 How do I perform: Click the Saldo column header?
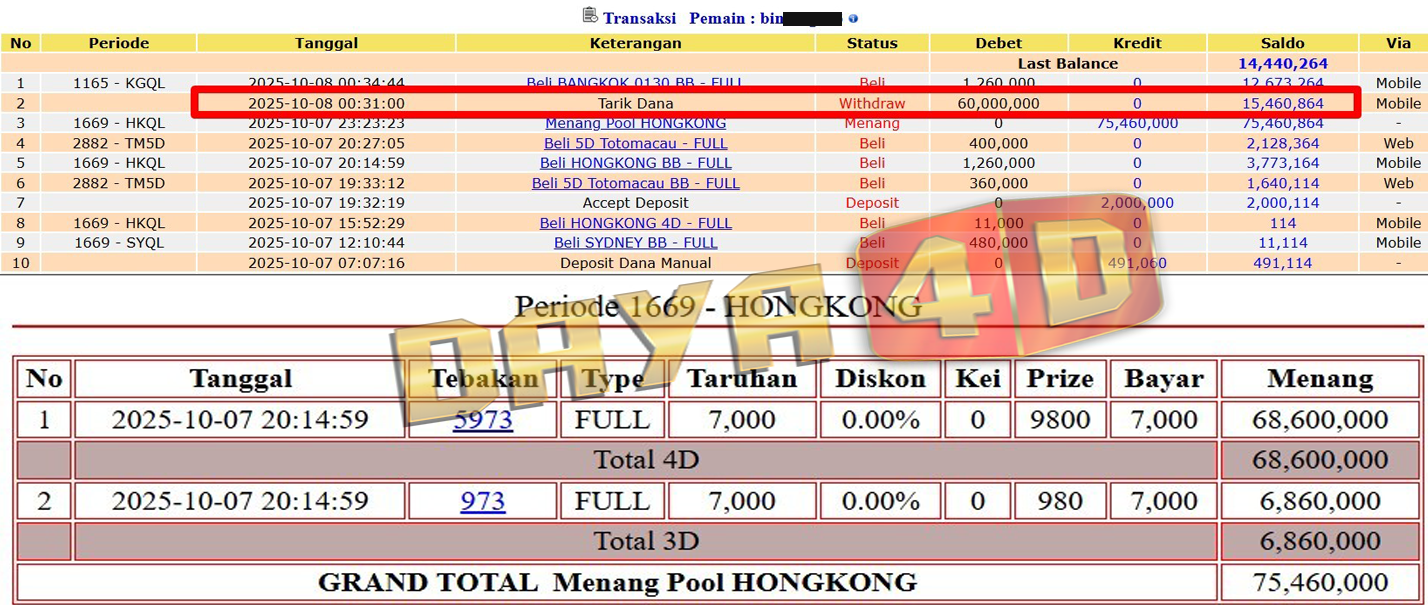[x=1282, y=43]
